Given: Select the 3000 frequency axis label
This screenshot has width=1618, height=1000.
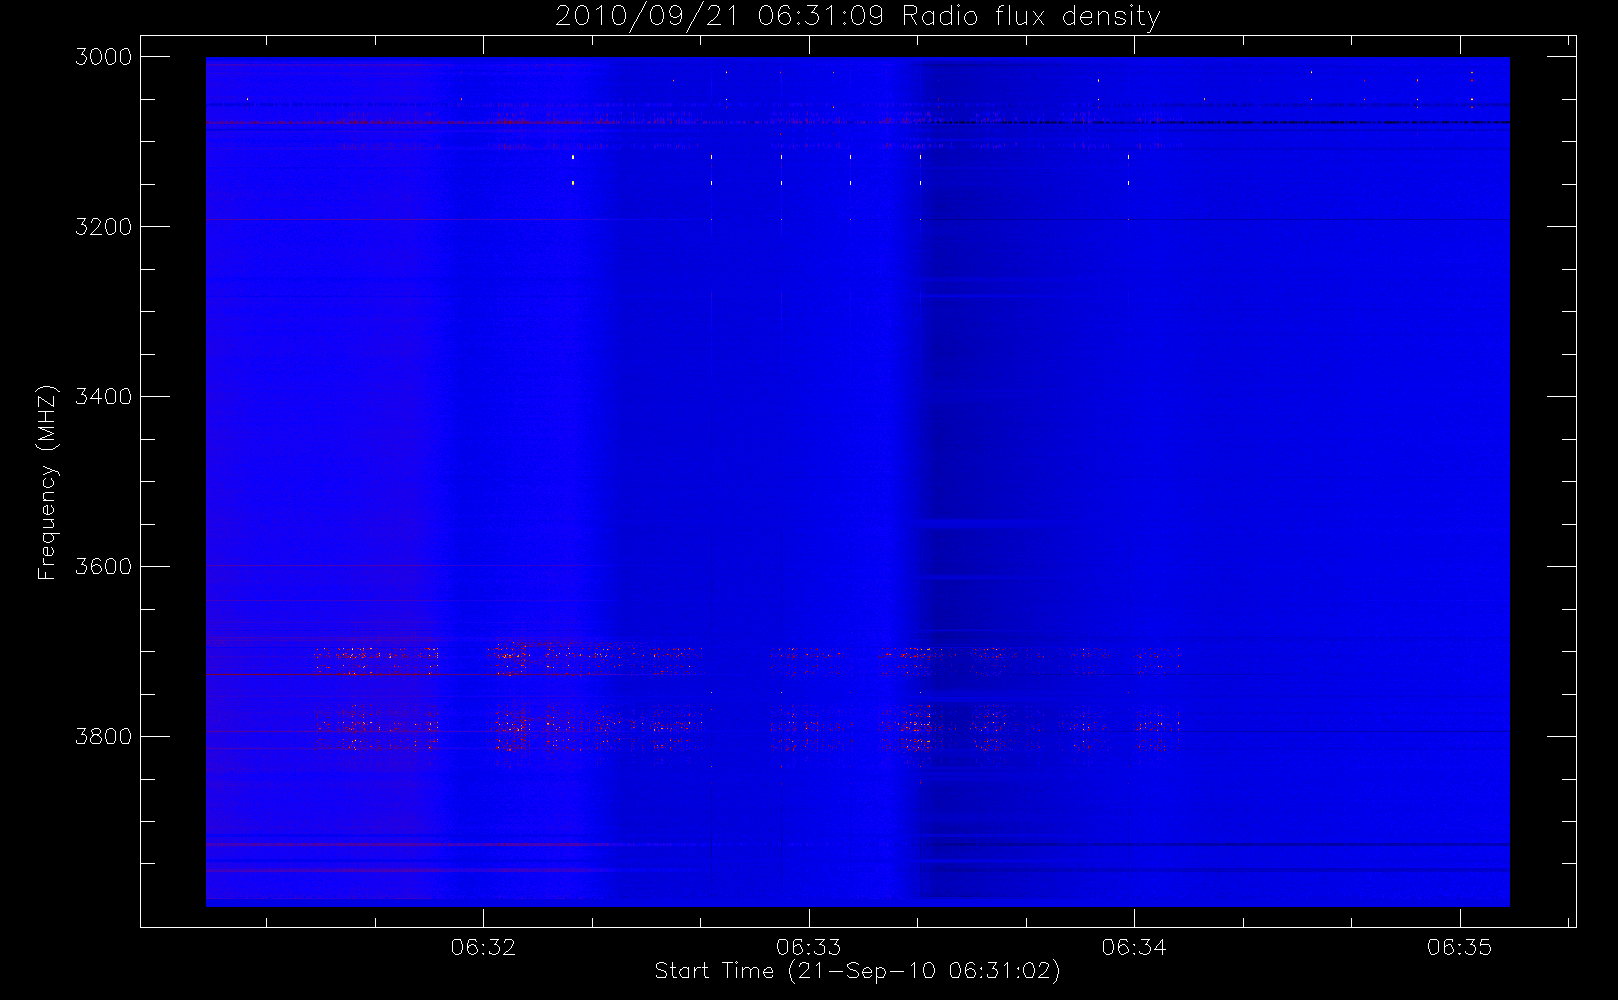Looking at the screenshot, I should pyautogui.click(x=104, y=57).
